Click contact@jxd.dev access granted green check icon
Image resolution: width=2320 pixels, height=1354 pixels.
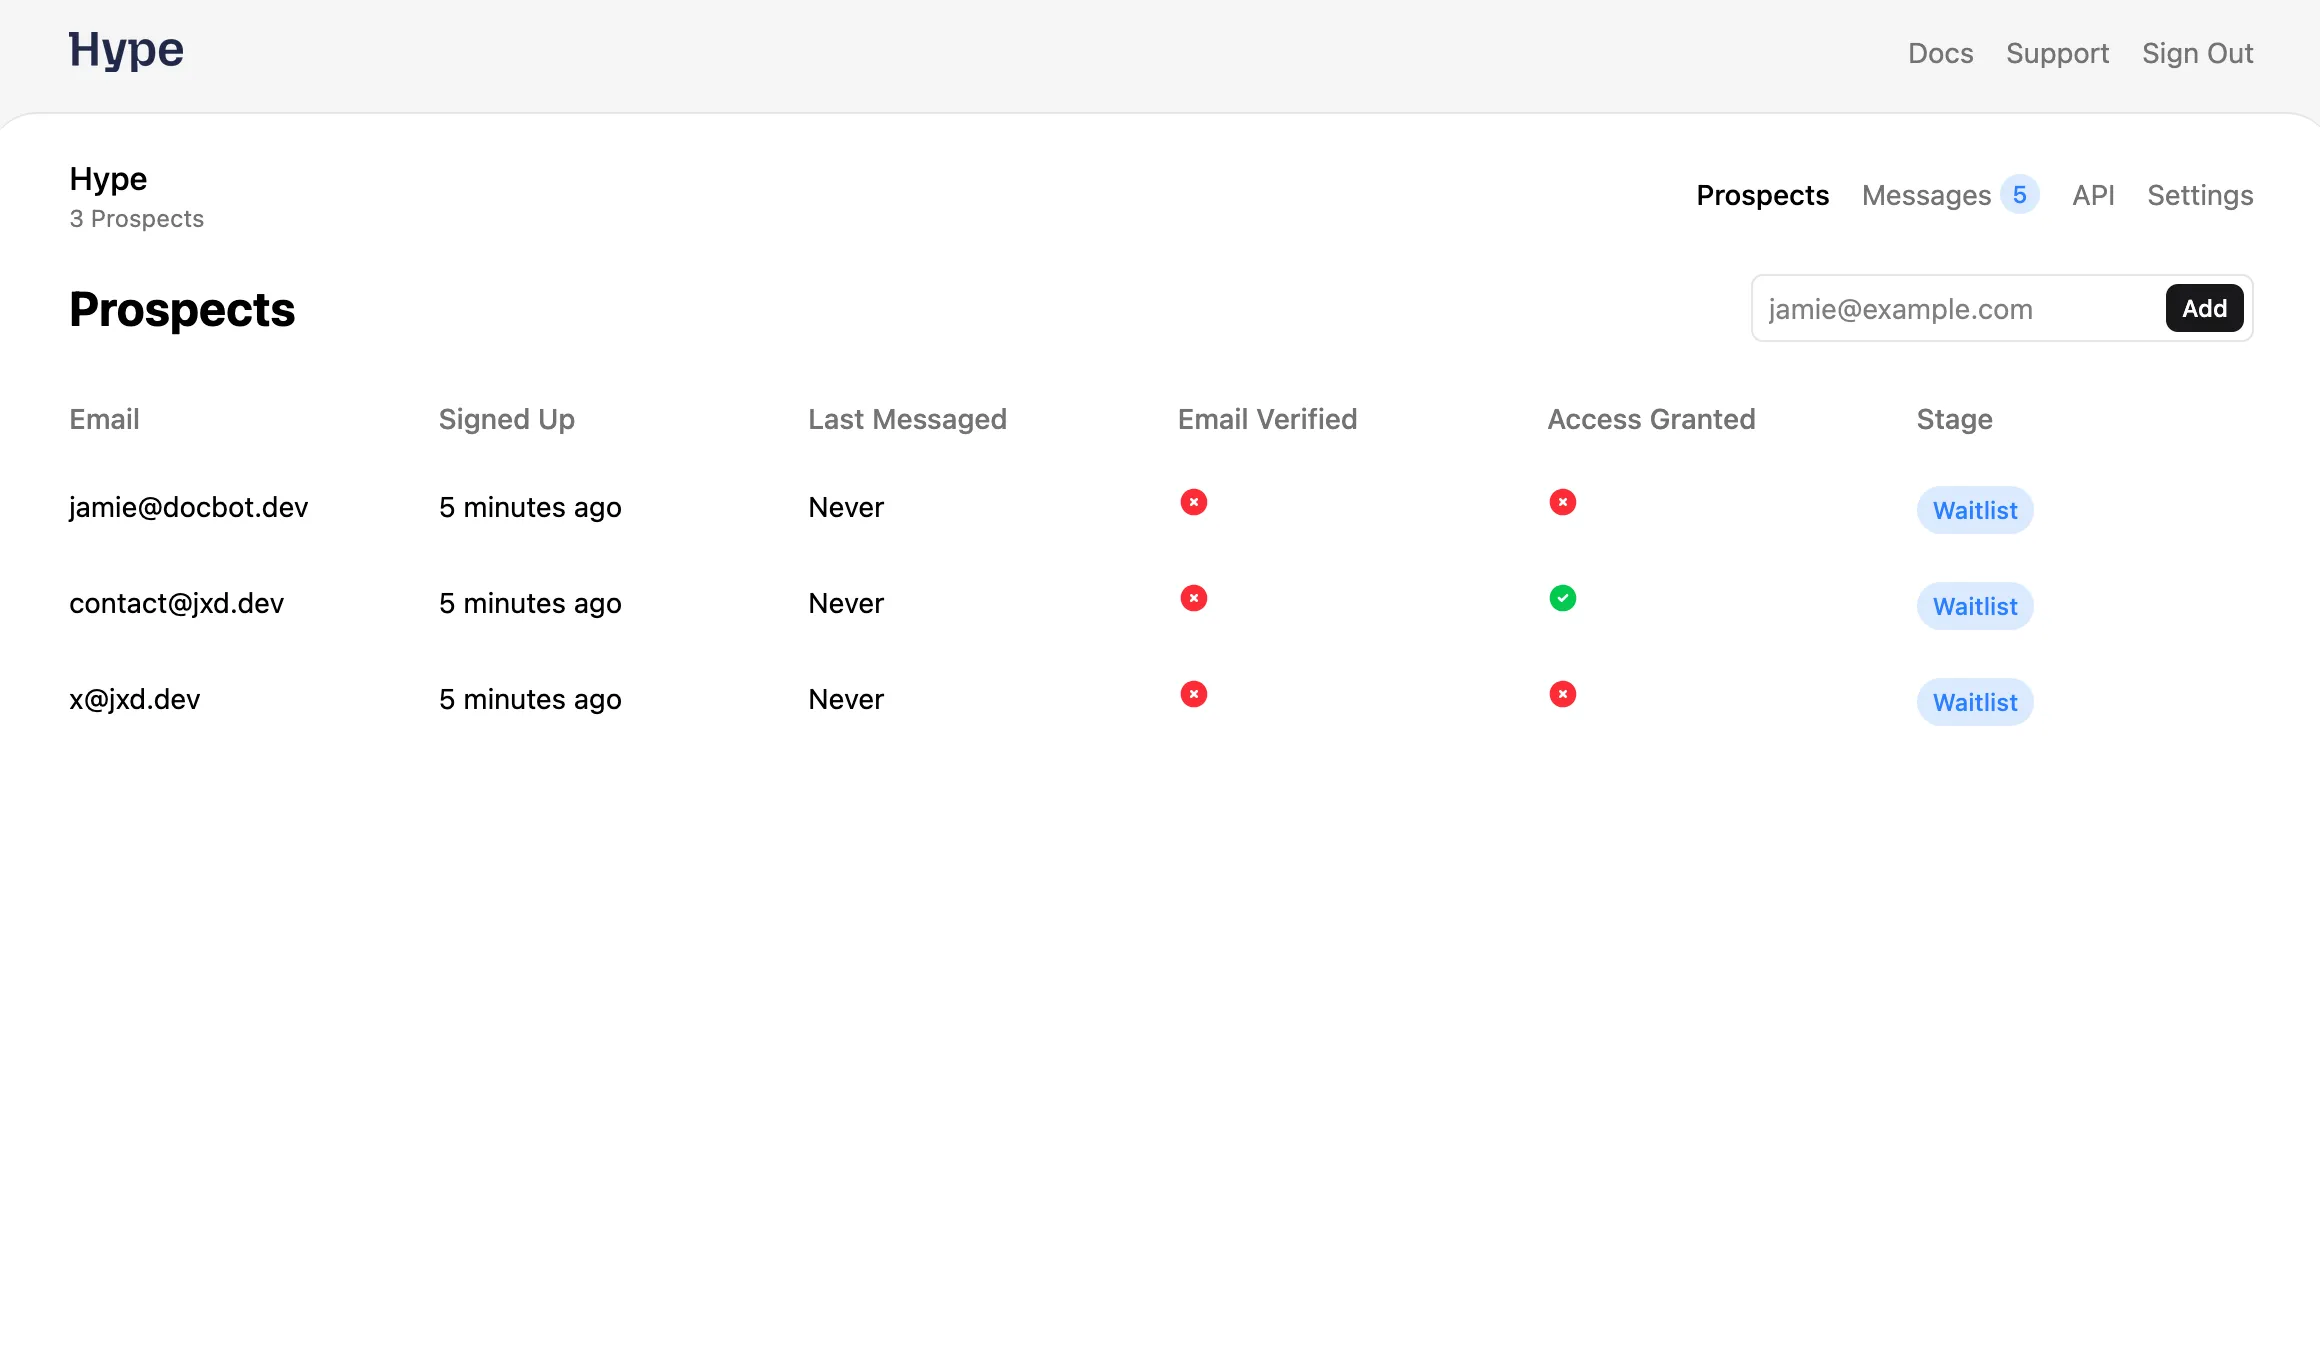pyautogui.click(x=1562, y=598)
